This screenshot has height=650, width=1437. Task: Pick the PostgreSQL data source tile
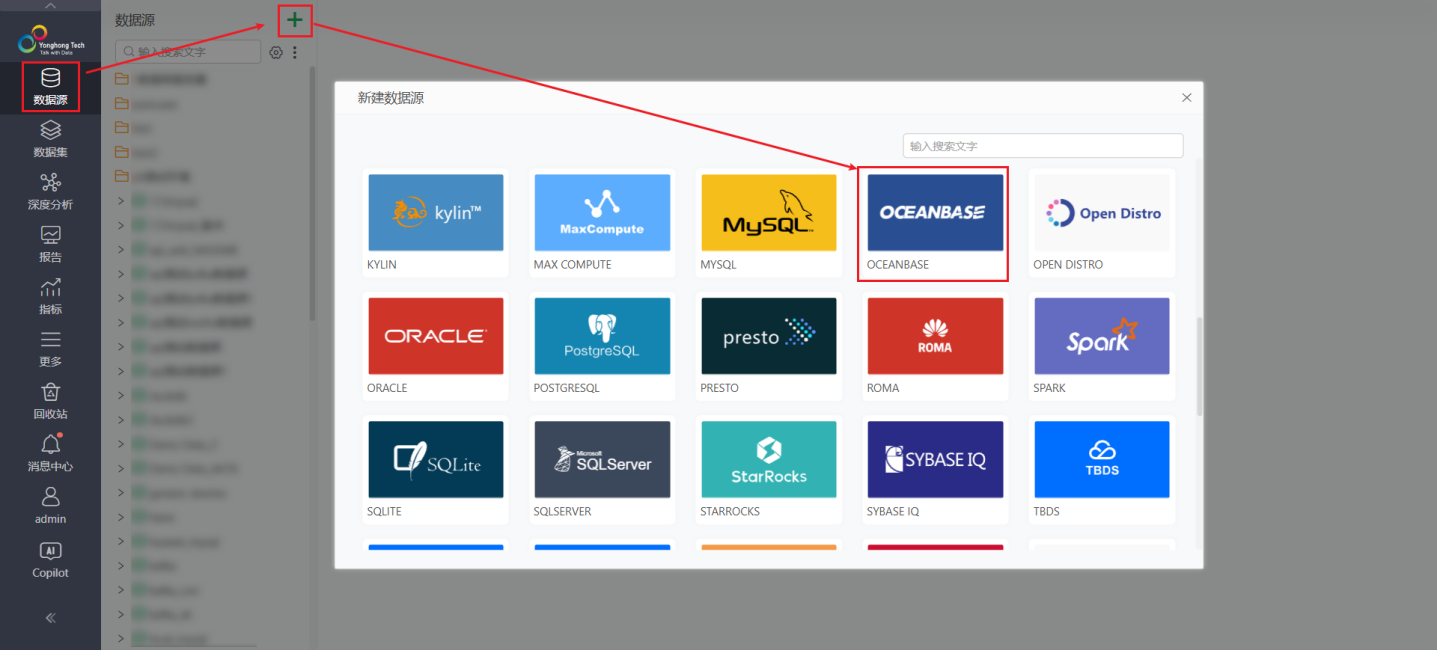pos(602,346)
